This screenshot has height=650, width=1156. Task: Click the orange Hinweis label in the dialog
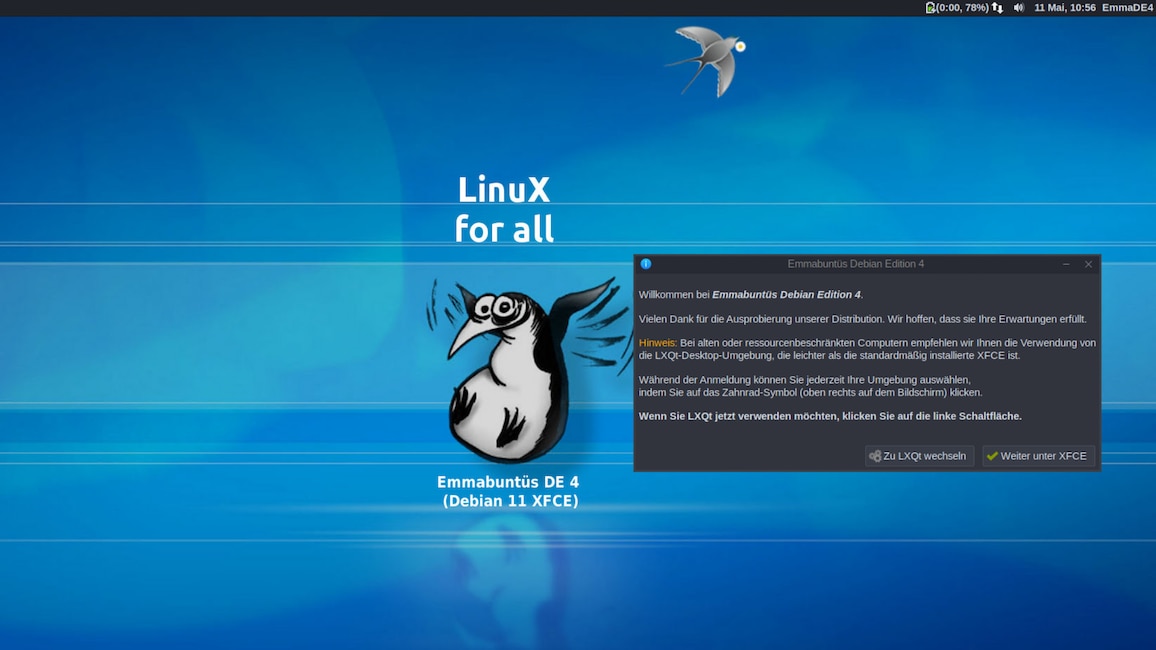pyautogui.click(x=658, y=342)
